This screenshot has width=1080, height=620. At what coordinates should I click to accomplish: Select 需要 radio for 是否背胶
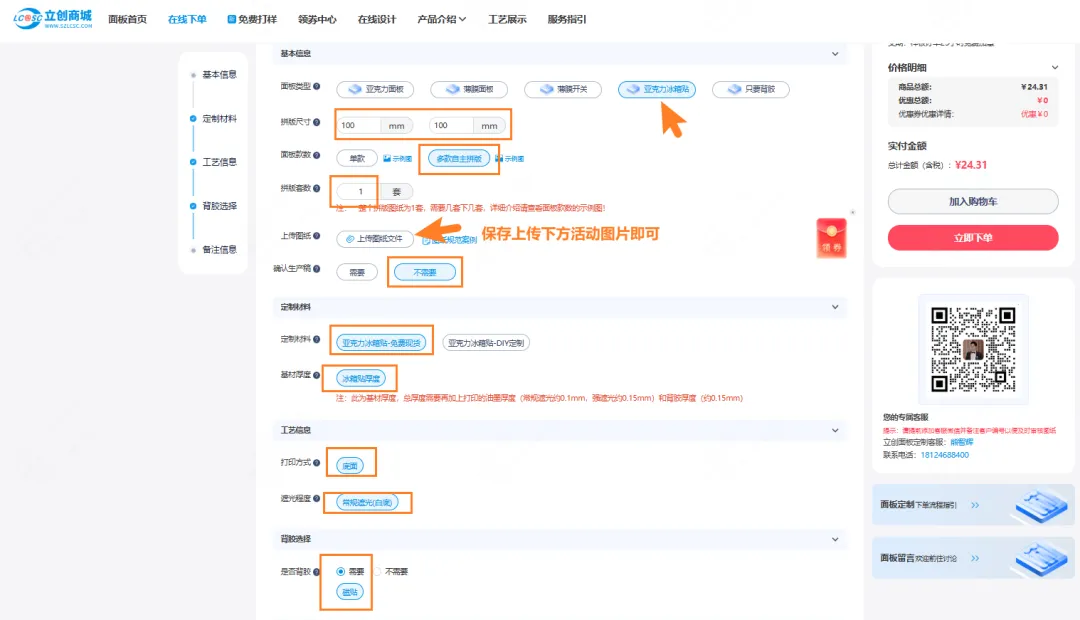[x=341, y=571]
